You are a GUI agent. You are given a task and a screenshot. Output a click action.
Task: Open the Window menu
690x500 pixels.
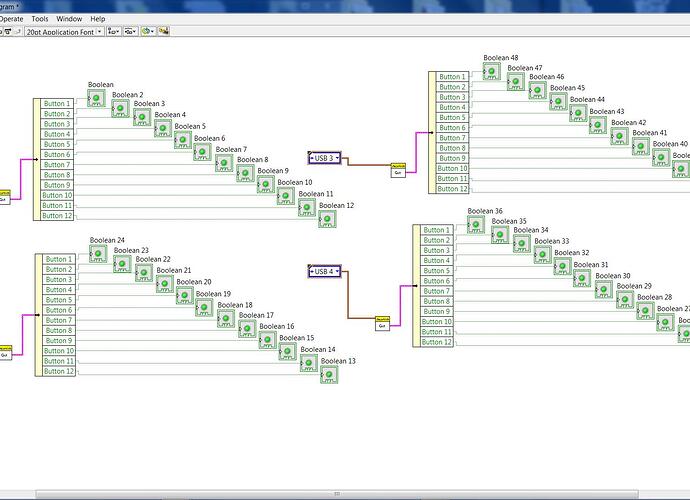point(69,19)
